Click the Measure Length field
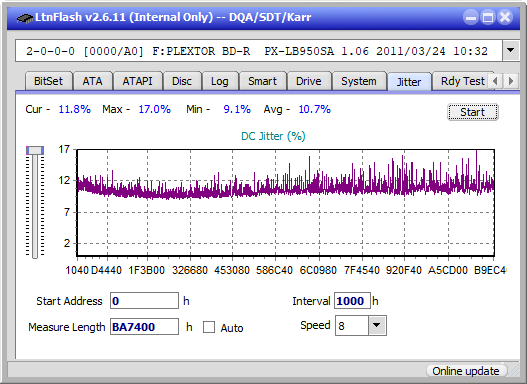The width and height of the screenshot is (527, 384). point(144,327)
